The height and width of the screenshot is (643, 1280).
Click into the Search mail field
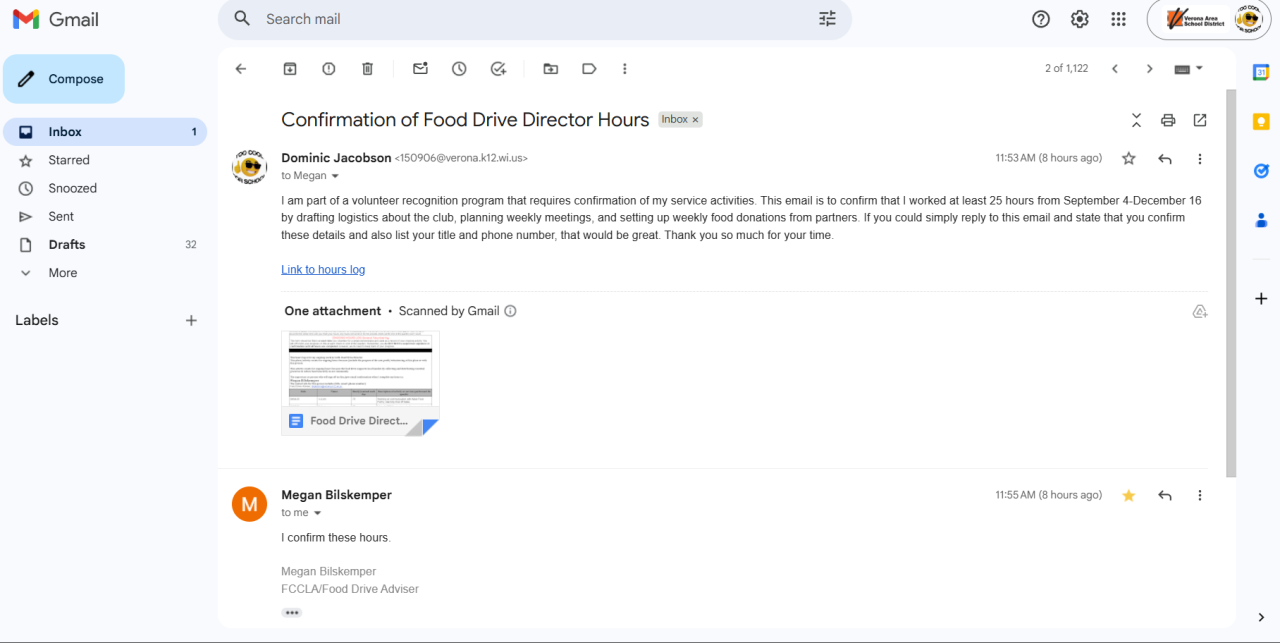click(x=530, y=19)
